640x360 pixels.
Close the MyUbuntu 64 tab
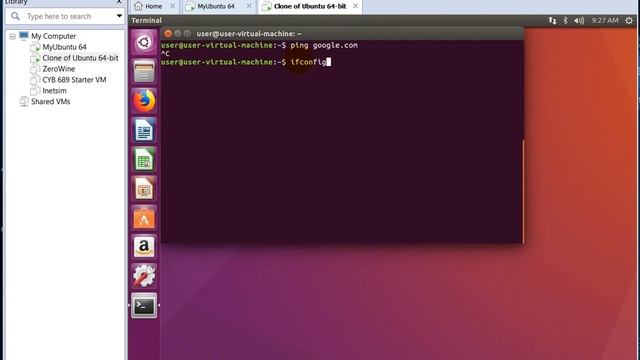tap(249, 6)
